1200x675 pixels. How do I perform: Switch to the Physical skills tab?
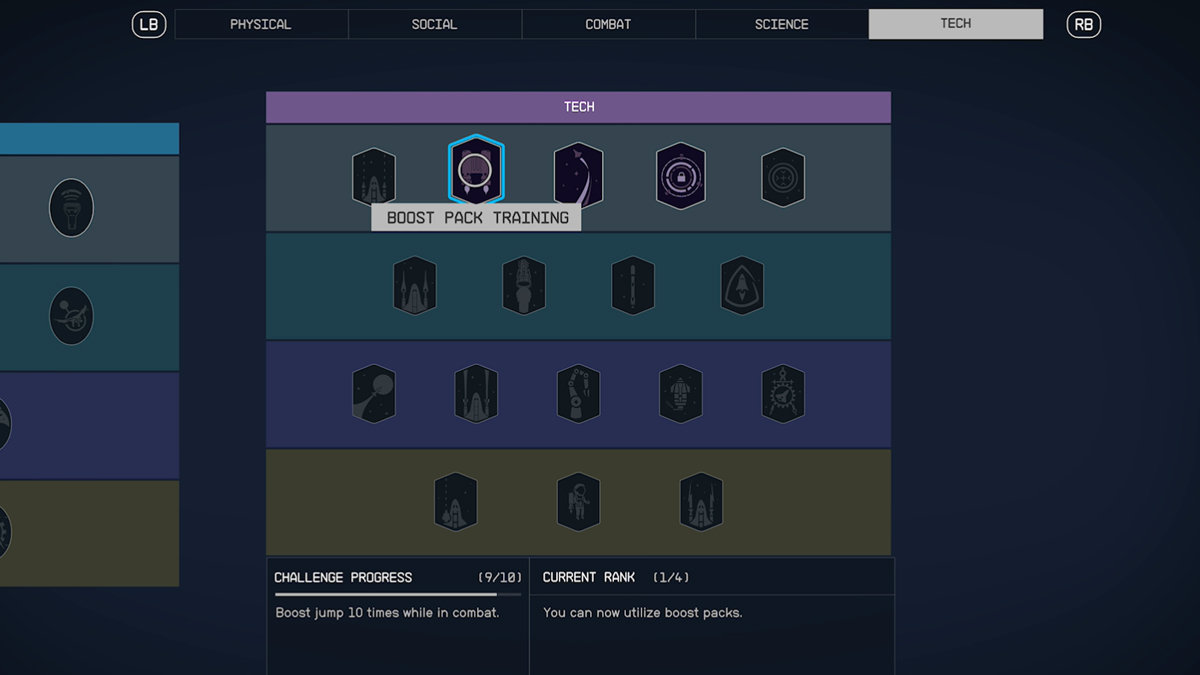click(261, 24)
